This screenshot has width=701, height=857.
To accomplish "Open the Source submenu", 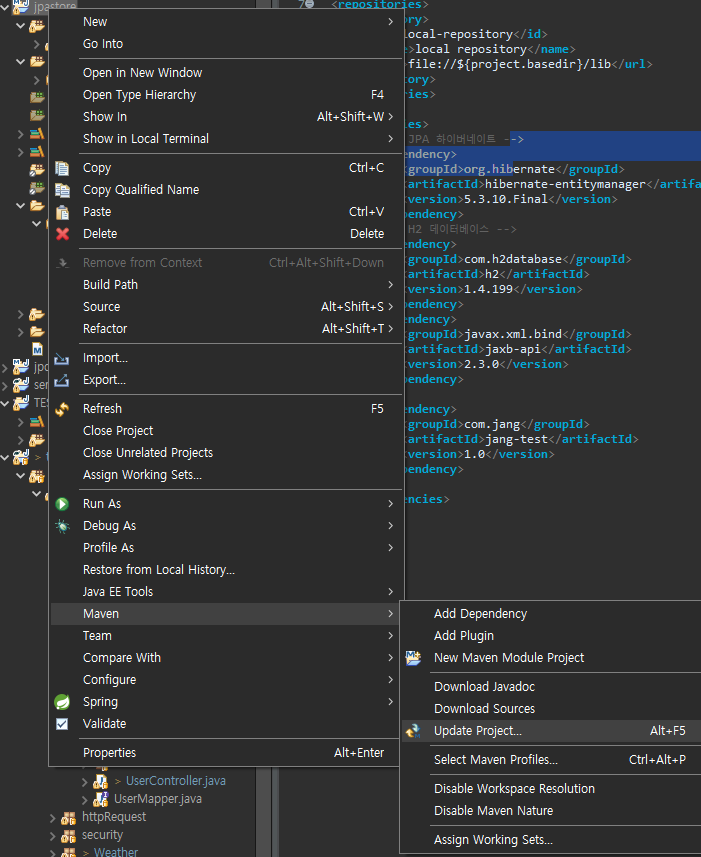I will click(x=226, y=307).
